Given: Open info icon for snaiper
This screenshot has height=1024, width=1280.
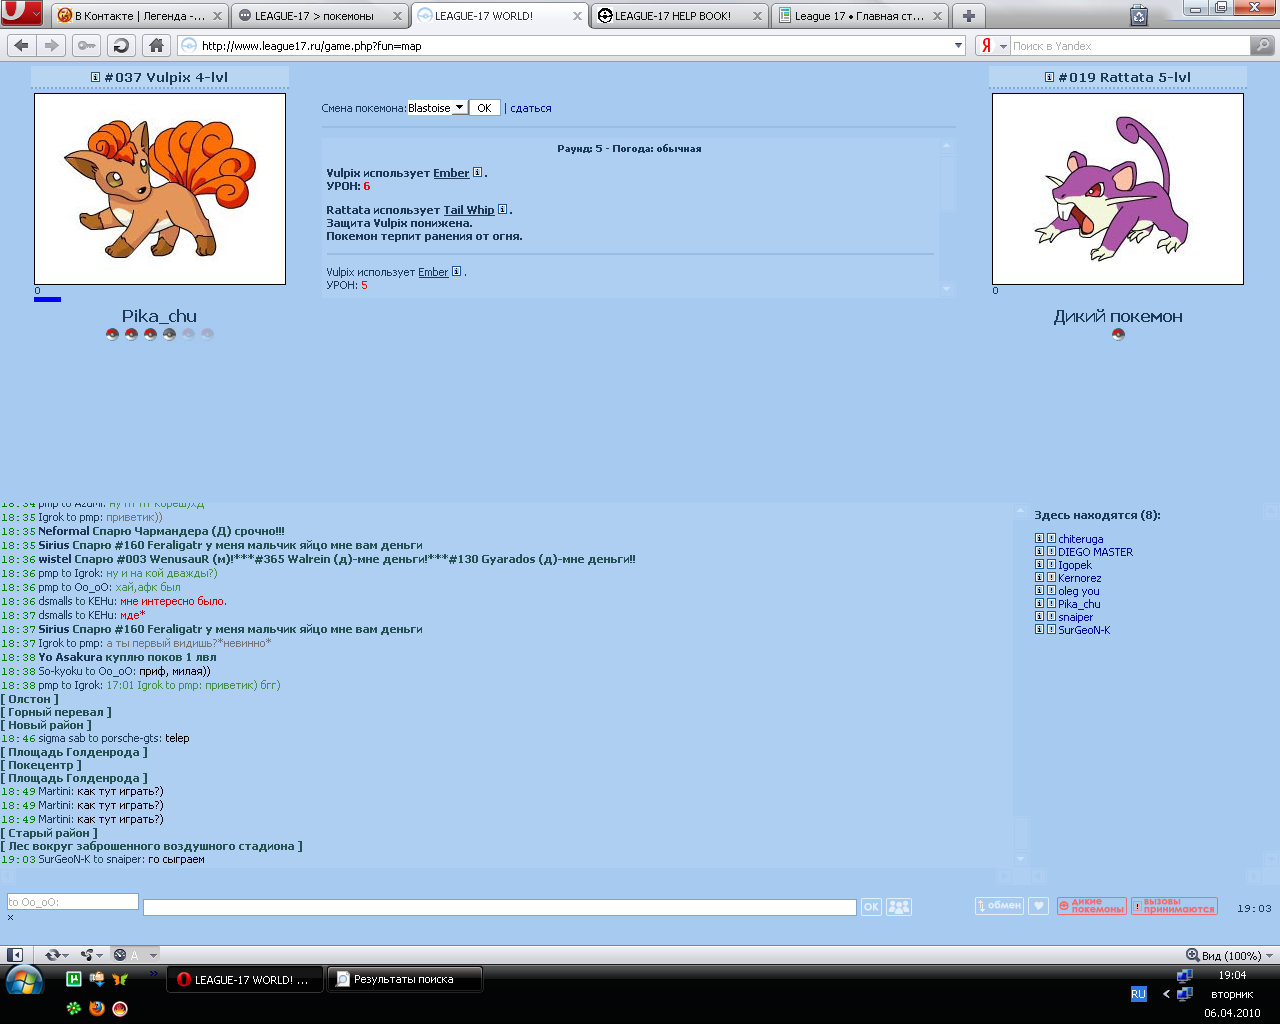Looking at the screenshot, I should click(1039, 616).
